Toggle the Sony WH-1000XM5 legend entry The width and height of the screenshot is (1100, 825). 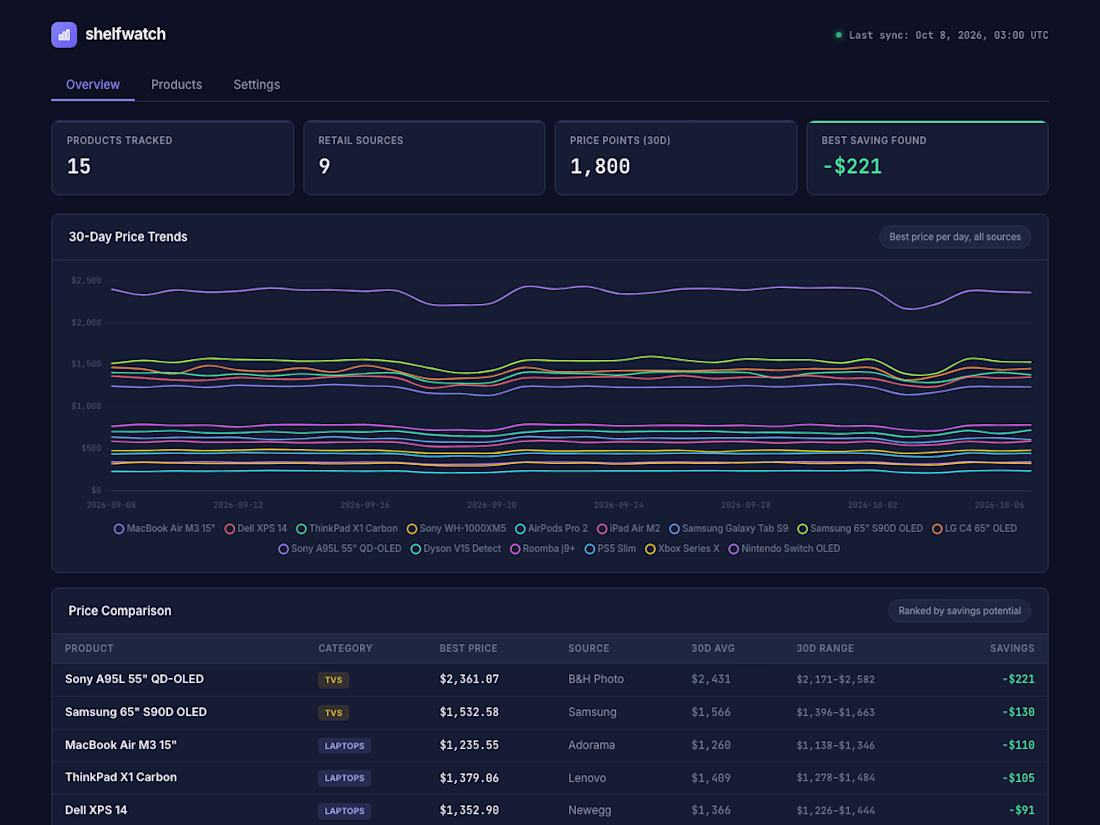tap(456, 528)
